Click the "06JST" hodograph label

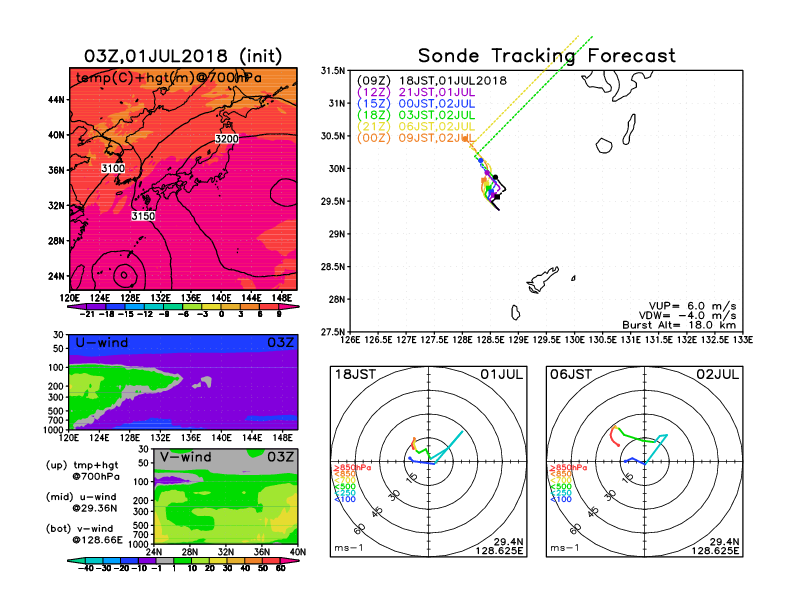point(571,375)
